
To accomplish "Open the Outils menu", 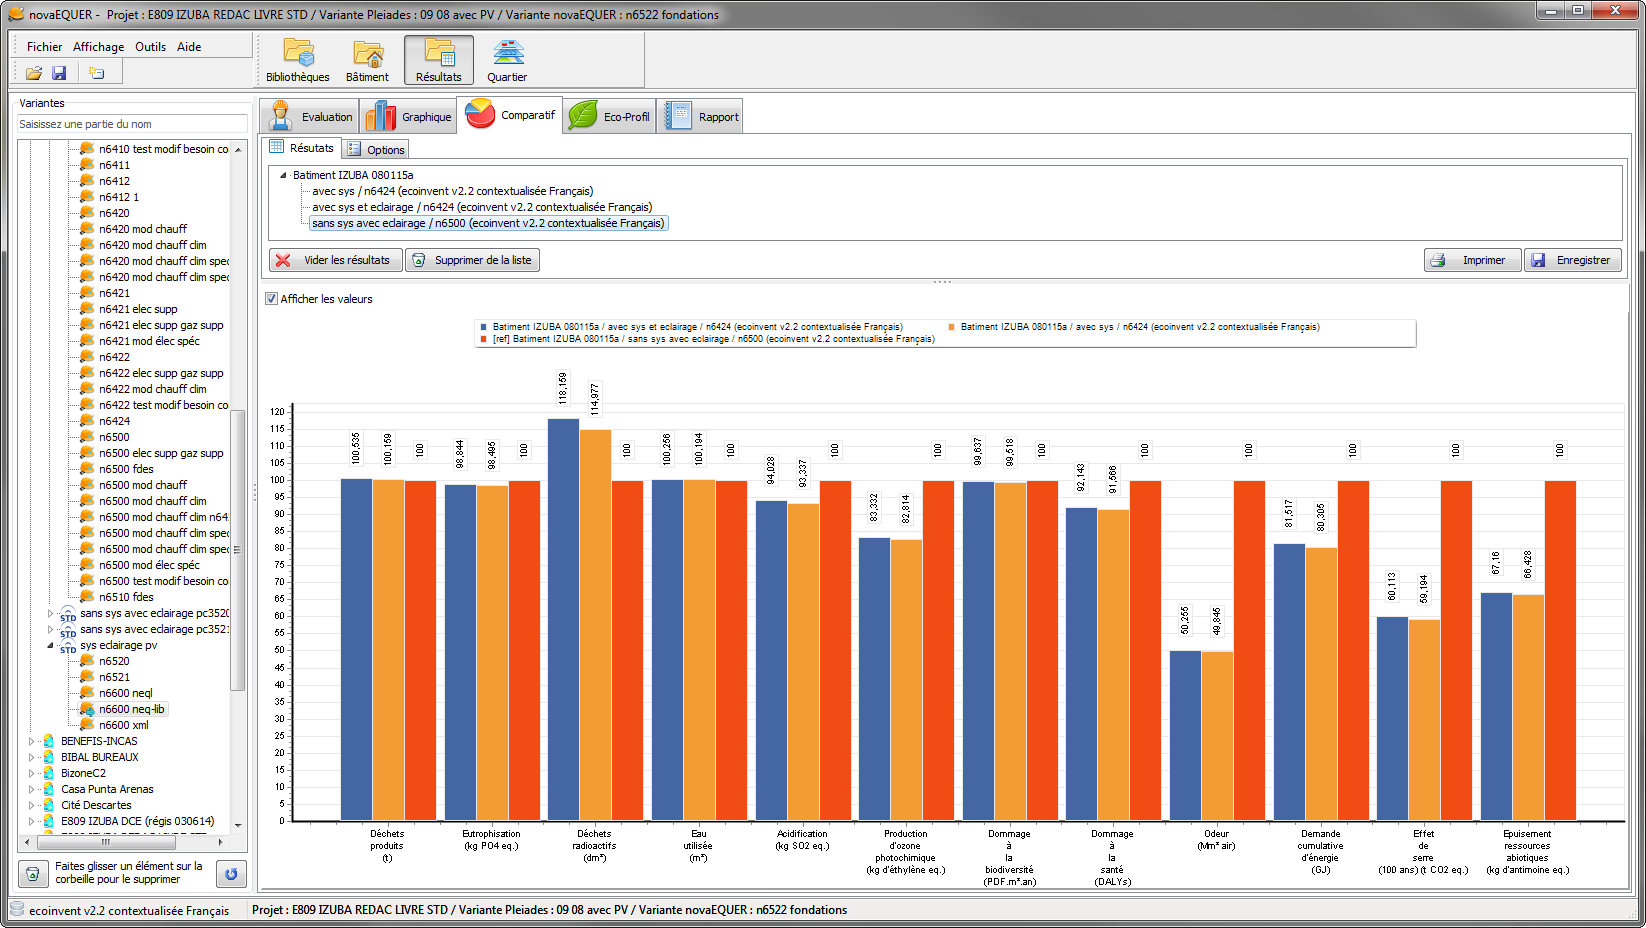I will coord(150,47).
